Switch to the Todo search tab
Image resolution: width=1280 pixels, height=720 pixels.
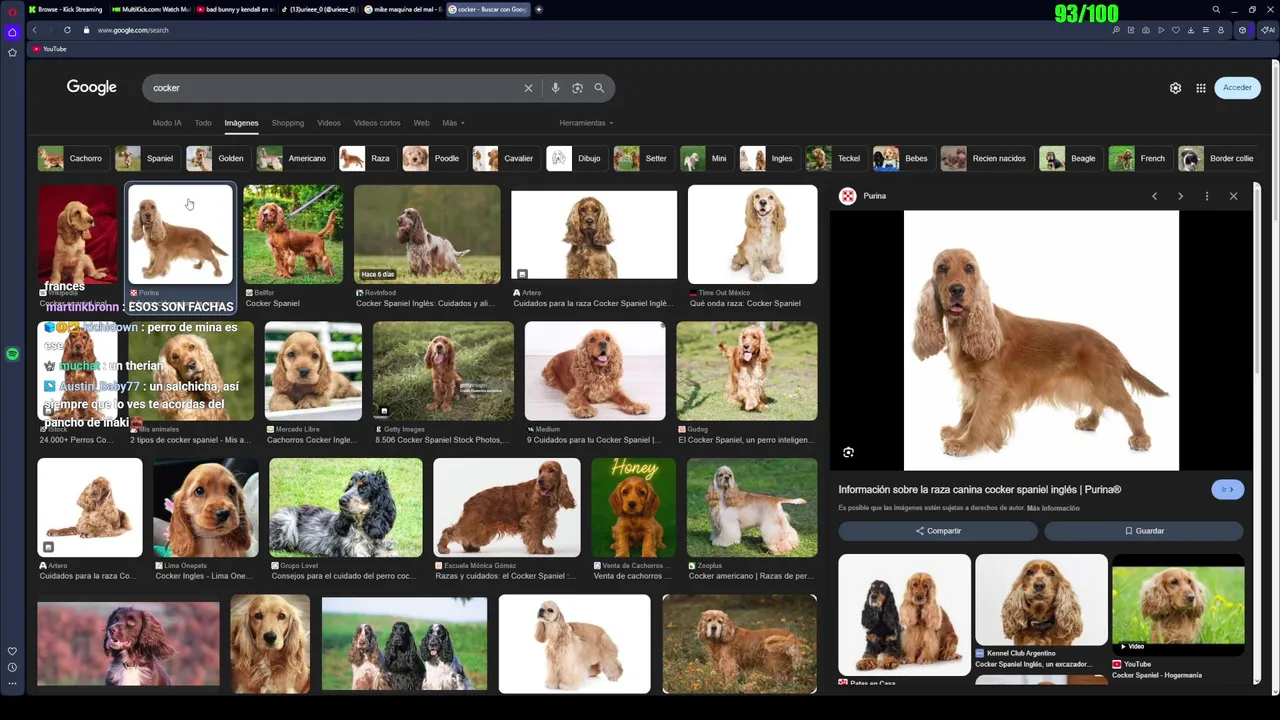(x=203, y=123)
